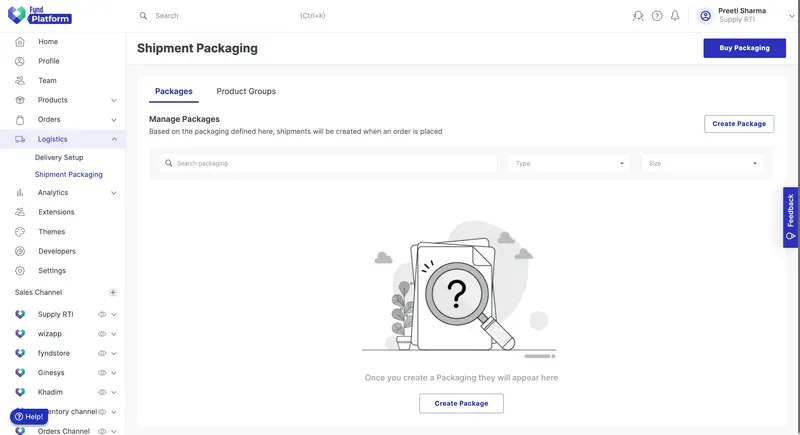Open the support headset icon

point(638,16)
